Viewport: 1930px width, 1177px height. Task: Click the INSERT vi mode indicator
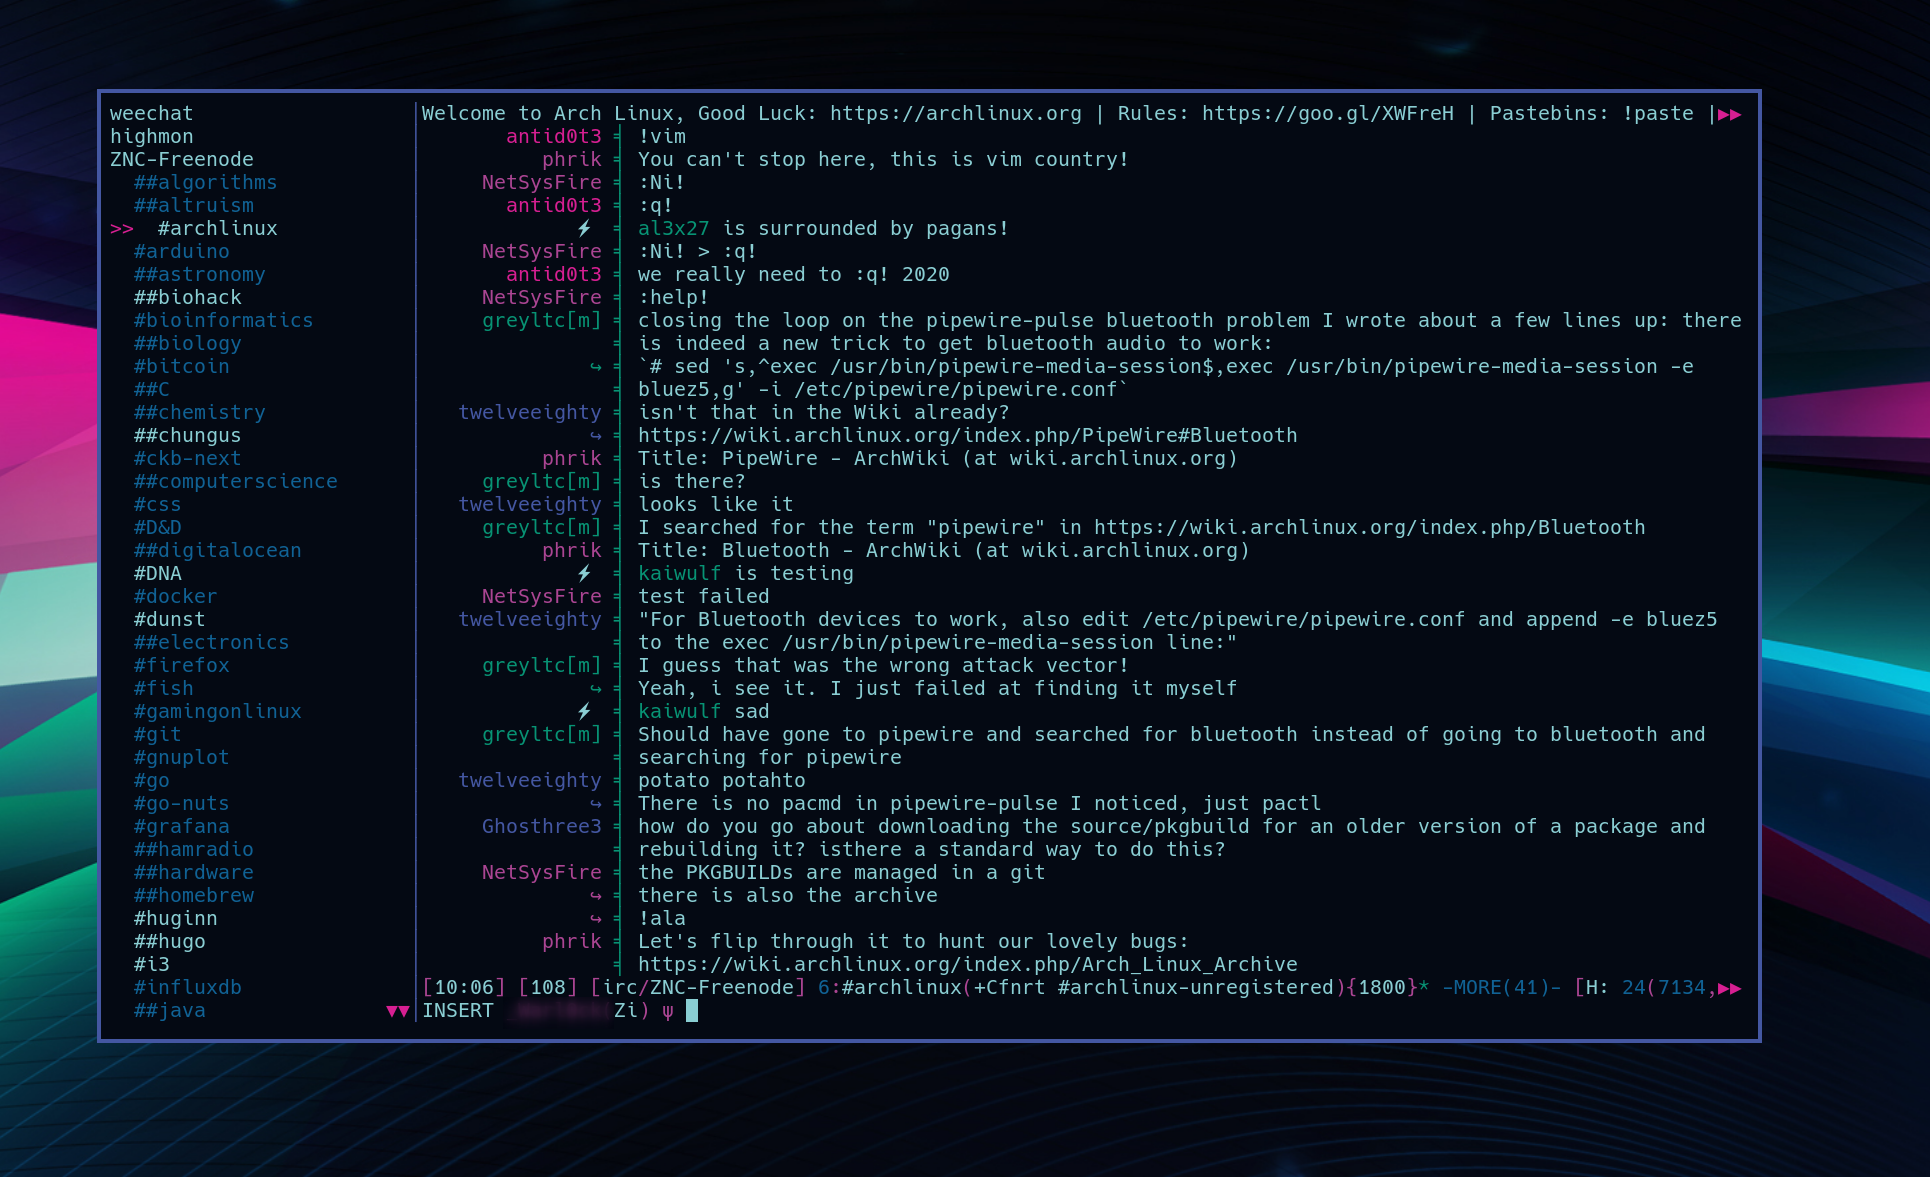click(457, 1011)
